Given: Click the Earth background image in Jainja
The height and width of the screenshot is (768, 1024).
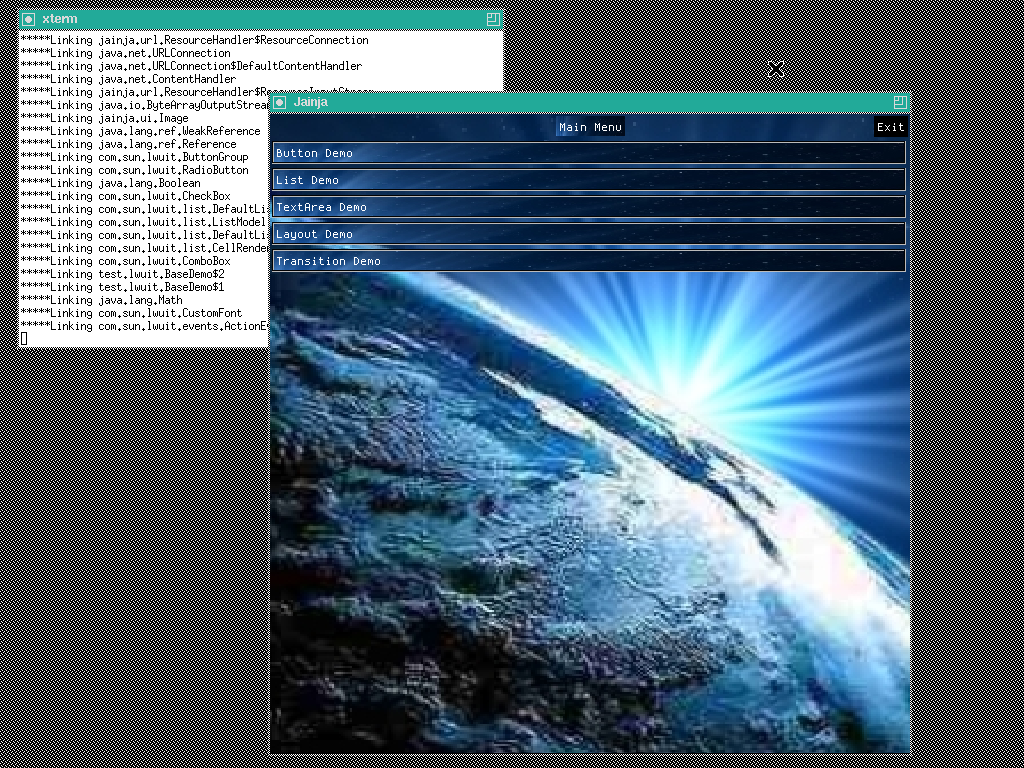Looking at the screenshot, I should [589, 513].
